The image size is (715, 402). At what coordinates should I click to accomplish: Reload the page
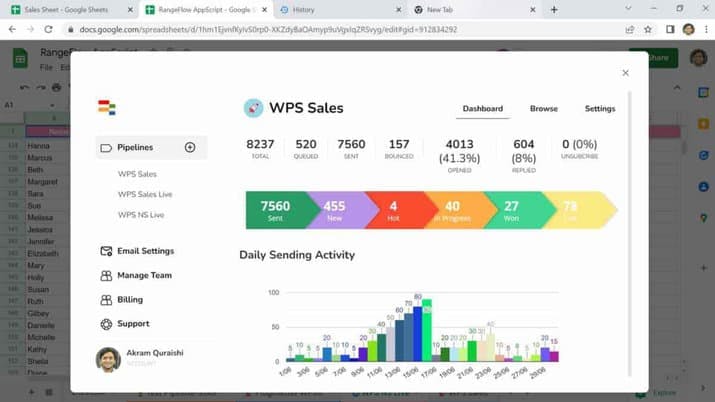48,29
